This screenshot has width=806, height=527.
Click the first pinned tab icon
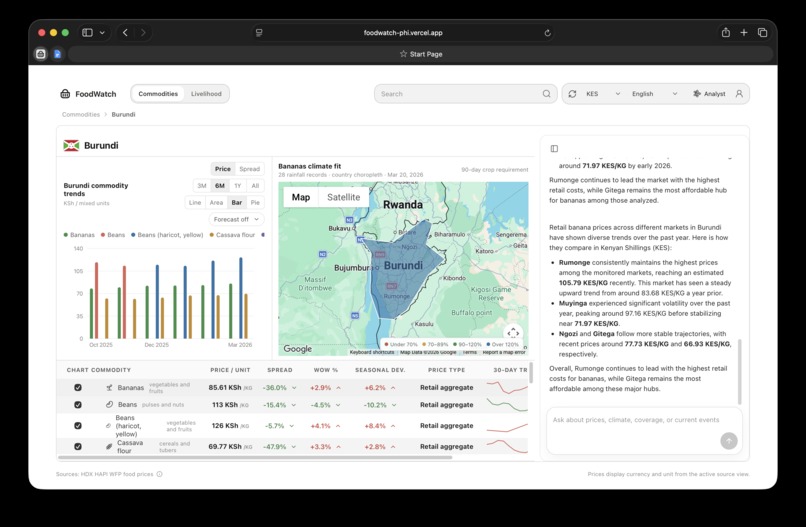[41, 54]
